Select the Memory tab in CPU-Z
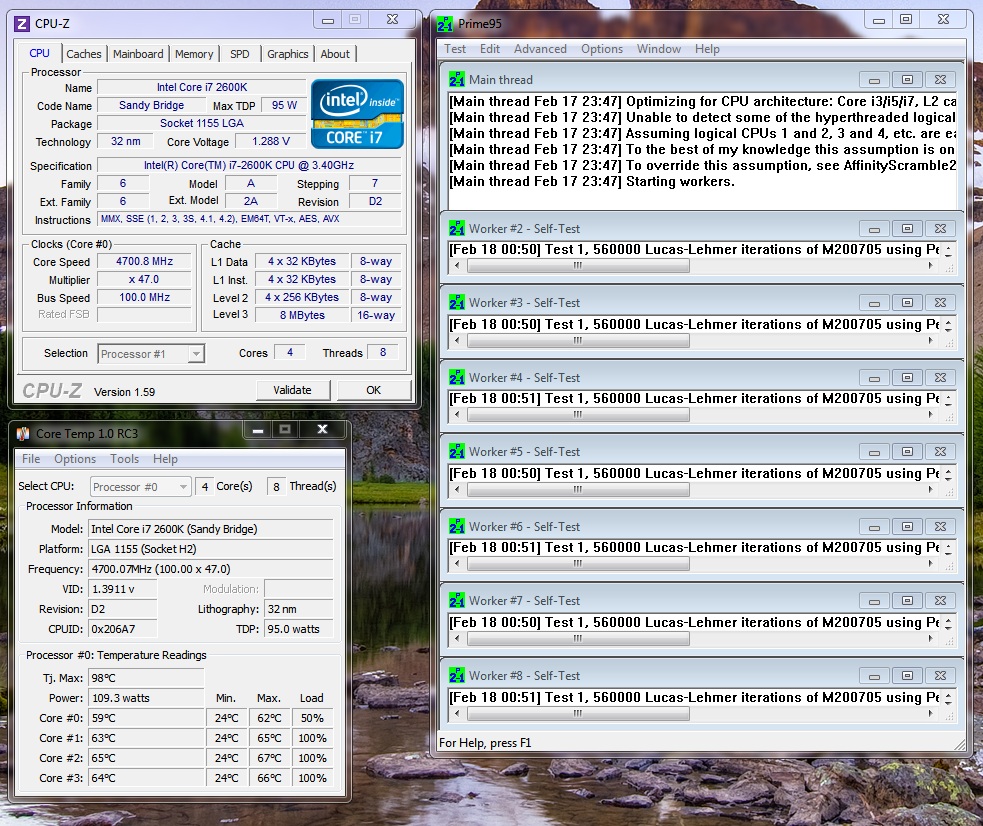 point(194,54)
